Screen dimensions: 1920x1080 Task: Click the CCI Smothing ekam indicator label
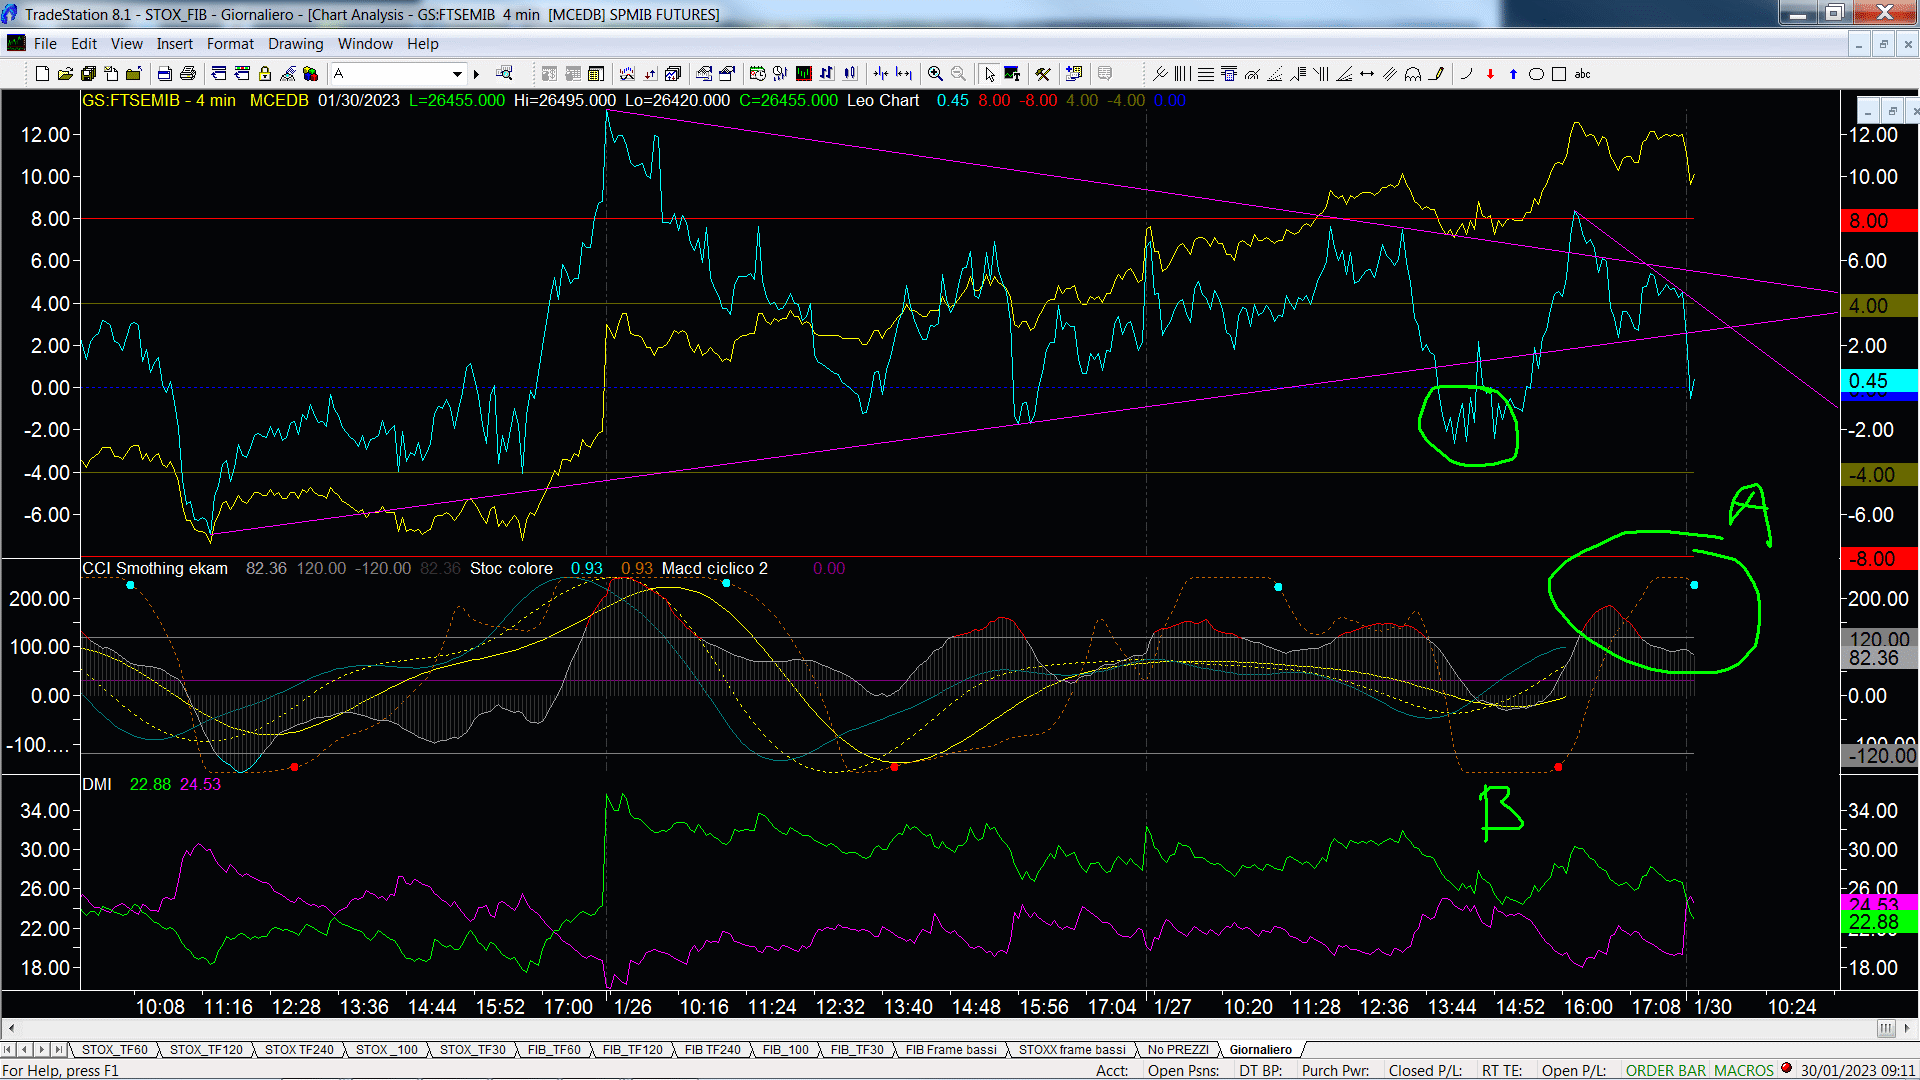coord(155,568)
